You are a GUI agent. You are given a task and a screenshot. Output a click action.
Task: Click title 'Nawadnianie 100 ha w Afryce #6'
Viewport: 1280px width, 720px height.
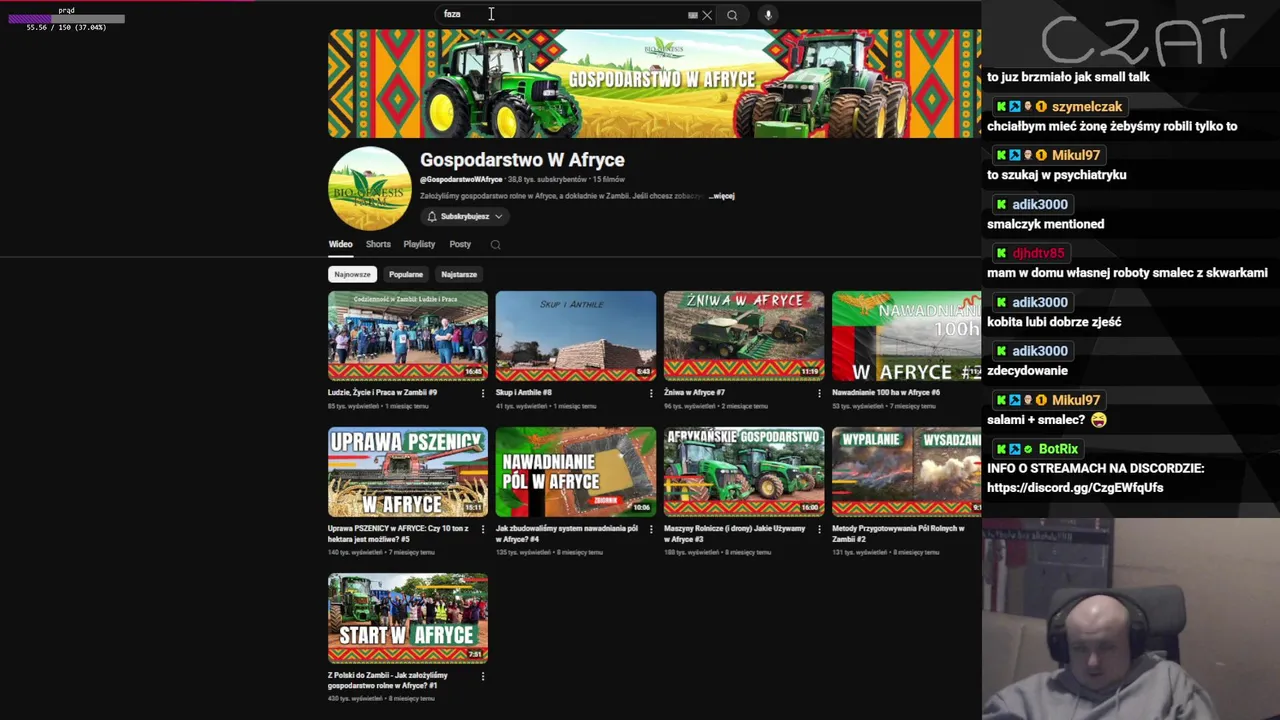click(x=886, y=393)
